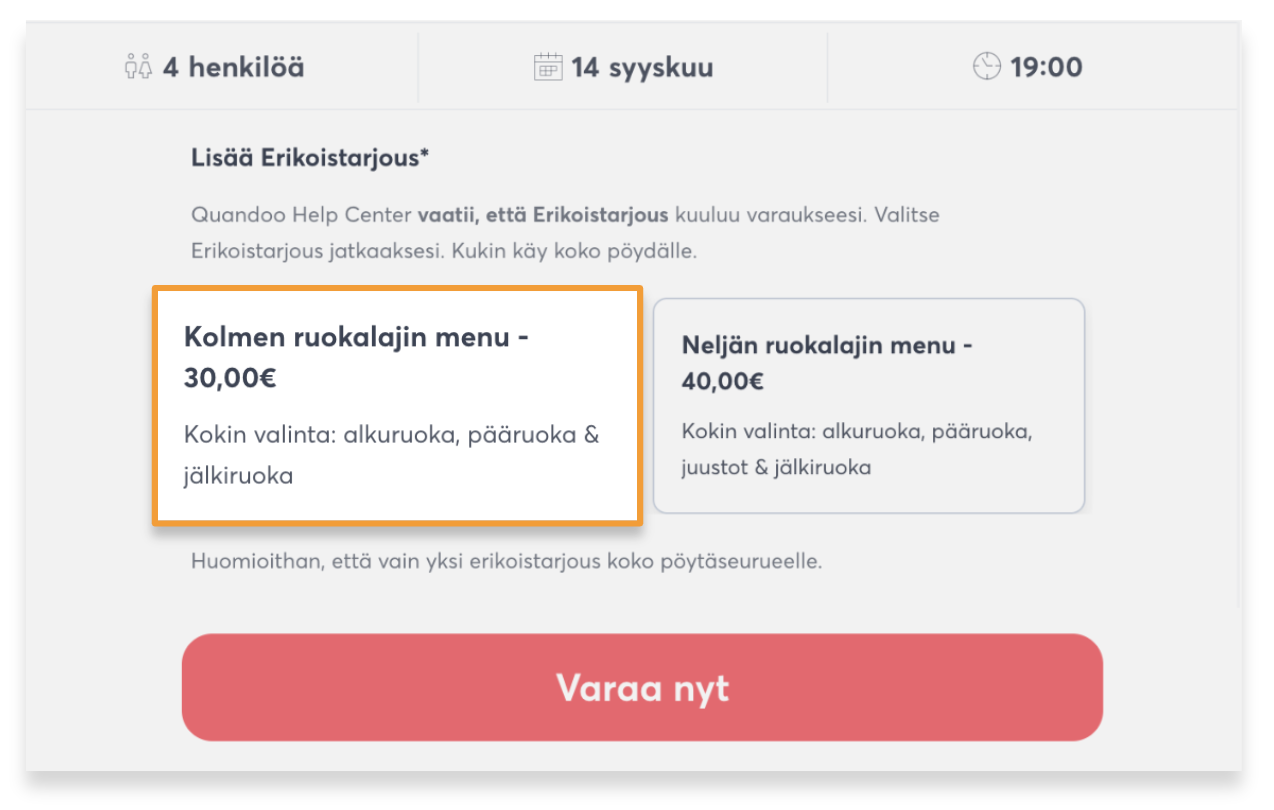
Task: Click the "Kukin käy koko pöydälle" sentence
Action: [574, 250]
